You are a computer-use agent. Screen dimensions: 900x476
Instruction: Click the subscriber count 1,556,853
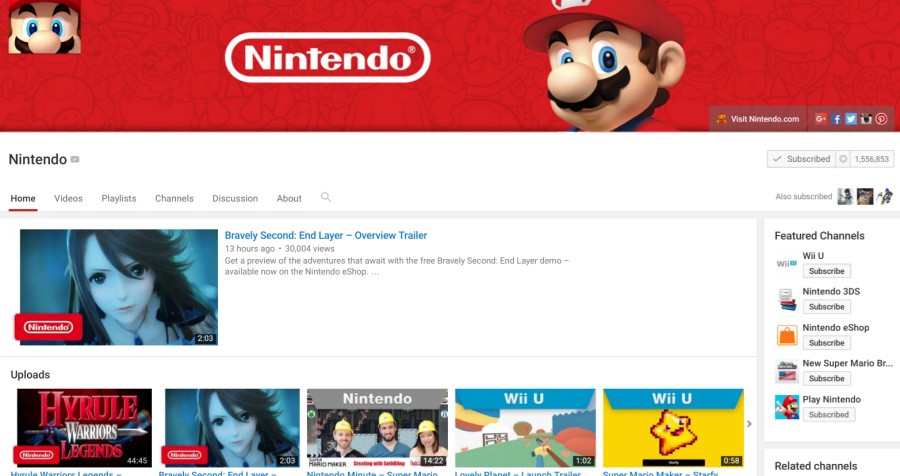coord(871,159)
